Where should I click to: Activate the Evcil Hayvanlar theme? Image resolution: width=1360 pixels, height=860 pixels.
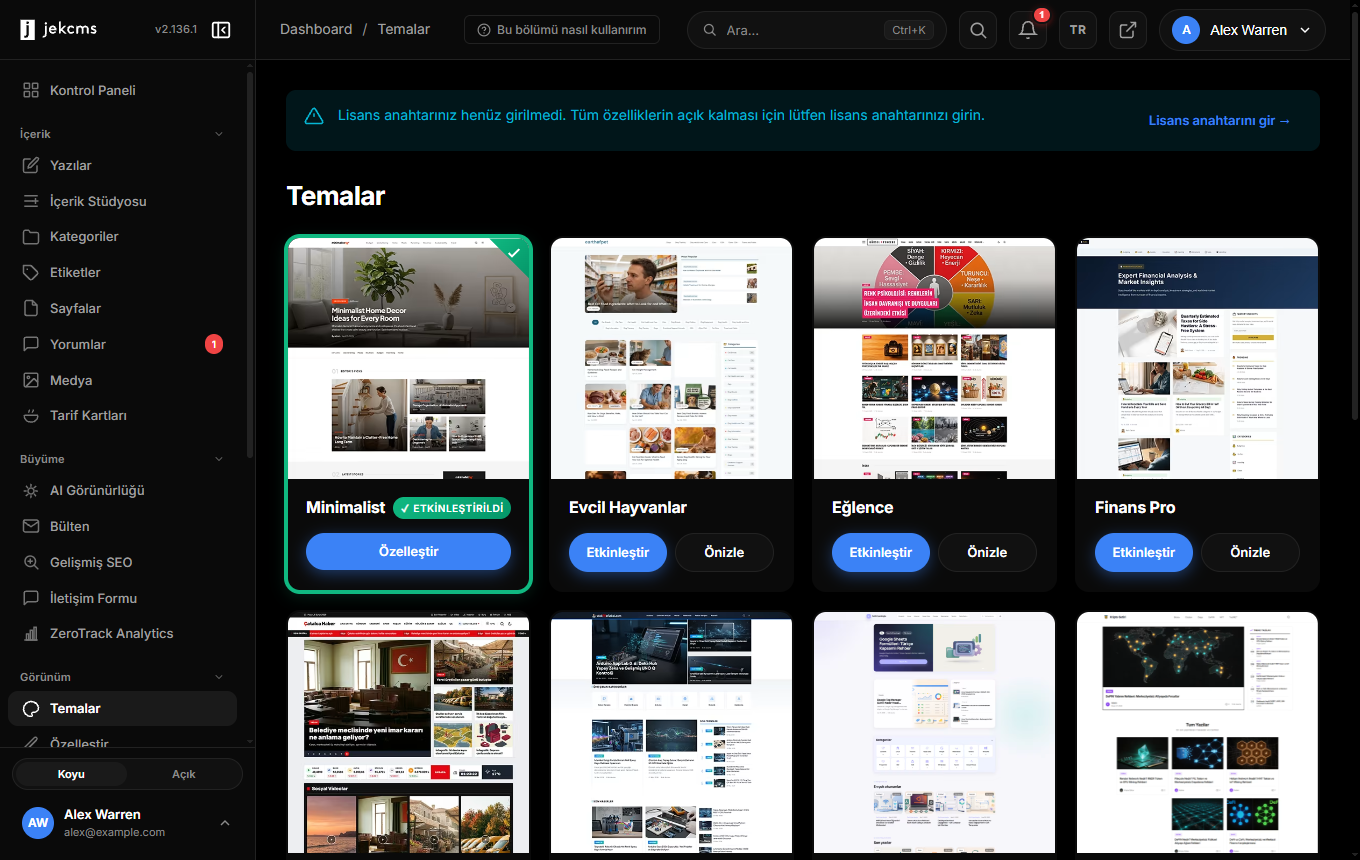618,552
